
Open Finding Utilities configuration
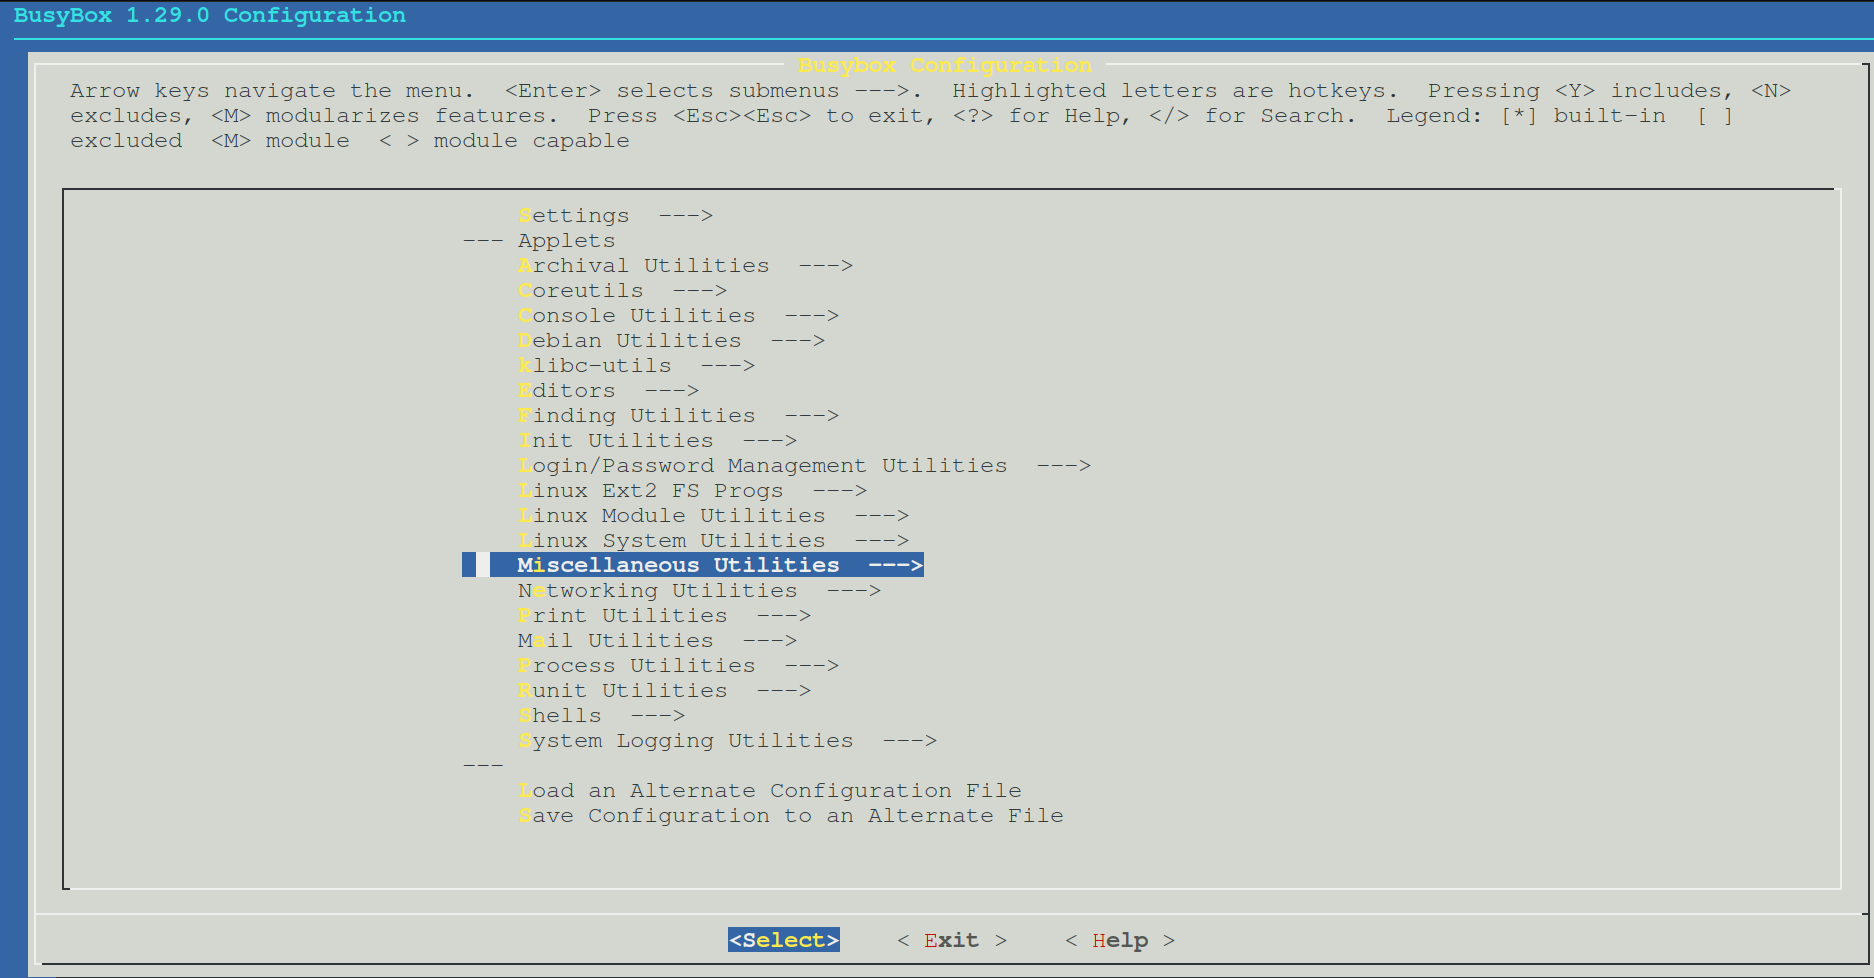[x=636, y=415]
